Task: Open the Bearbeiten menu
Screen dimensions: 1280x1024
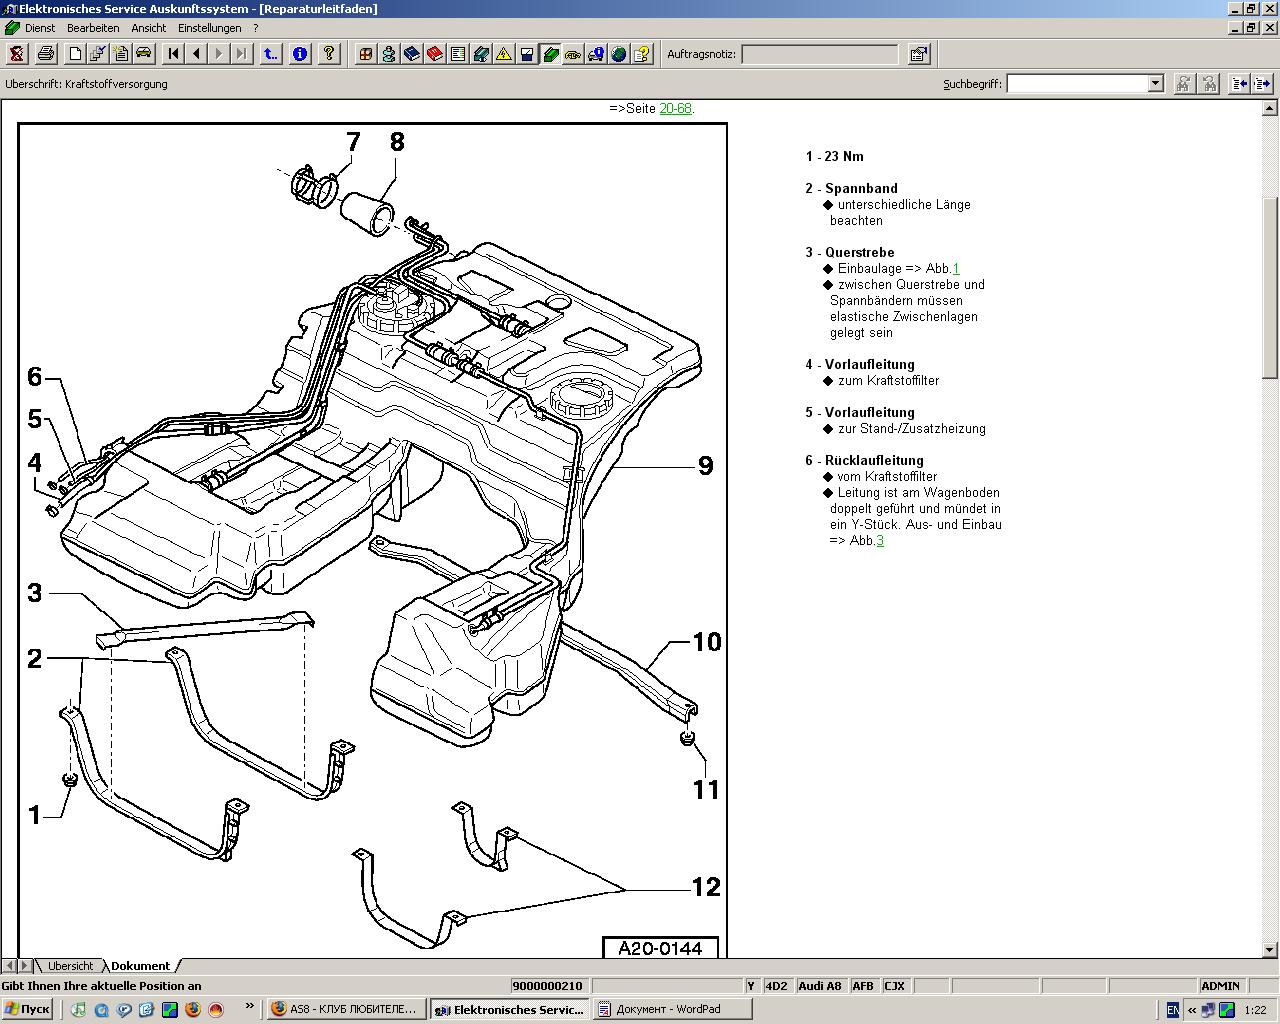Action: (93, 28)
